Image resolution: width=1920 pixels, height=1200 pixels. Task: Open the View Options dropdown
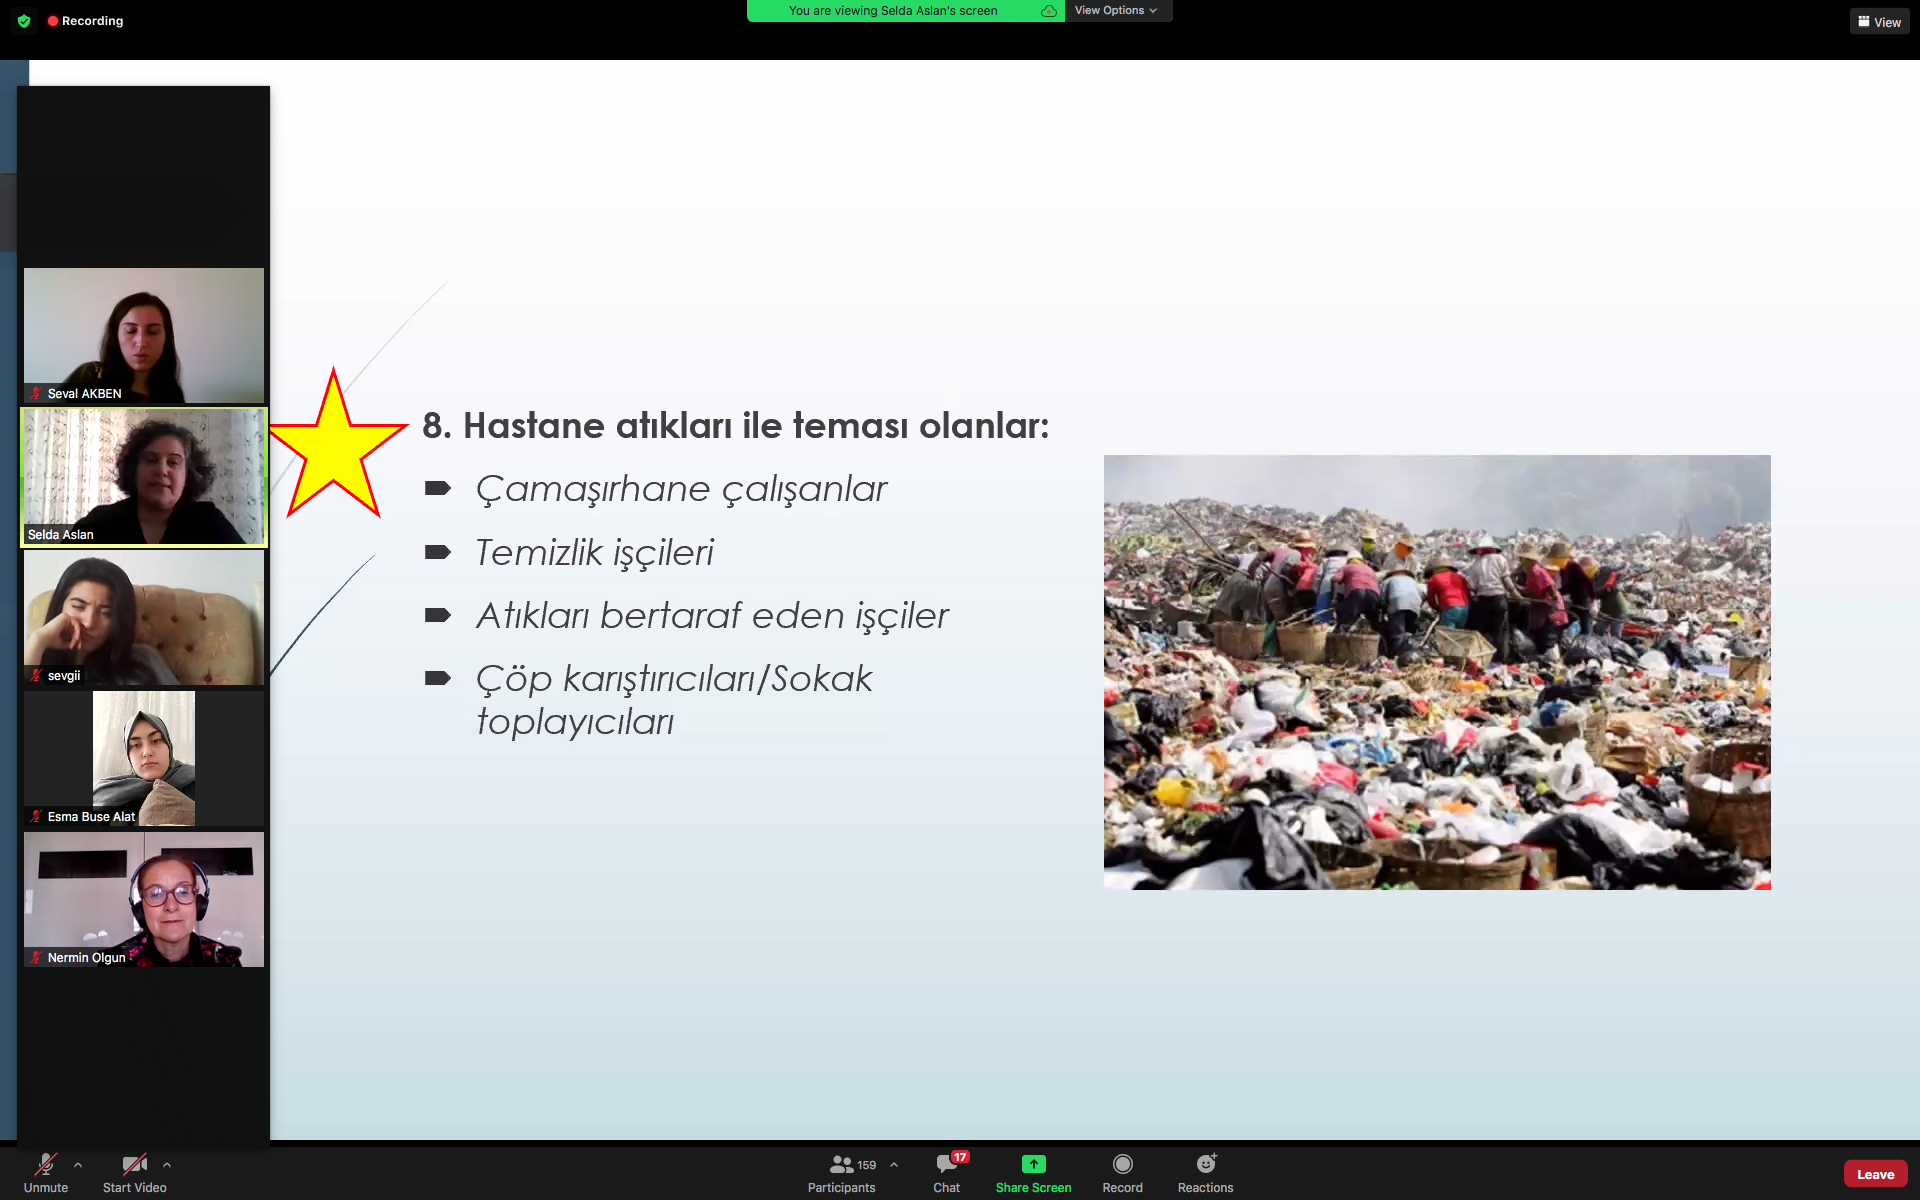pos(1116,11)
